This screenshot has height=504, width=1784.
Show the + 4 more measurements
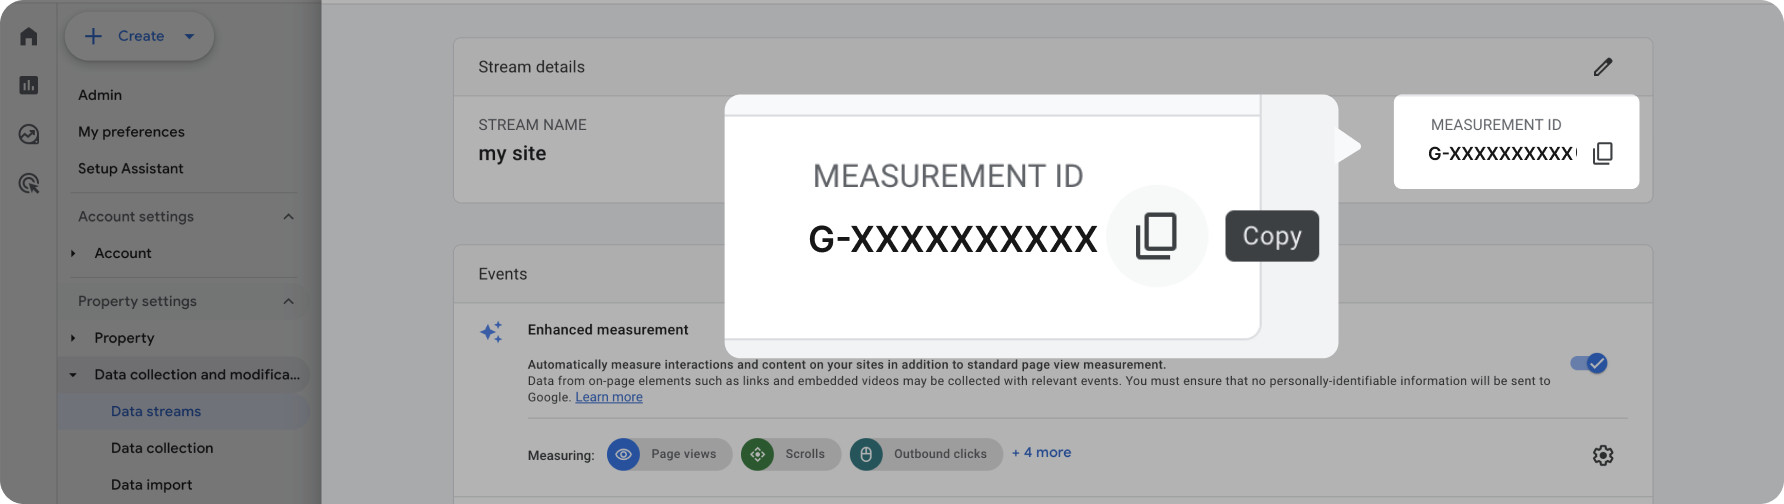(x=1041, y=453)
